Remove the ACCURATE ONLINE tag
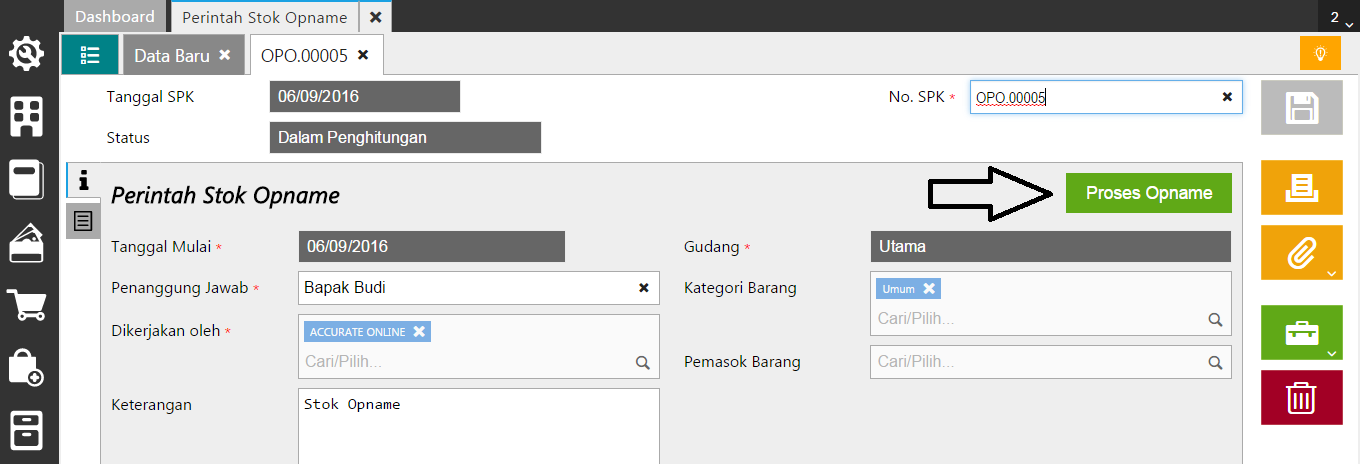 419,331
